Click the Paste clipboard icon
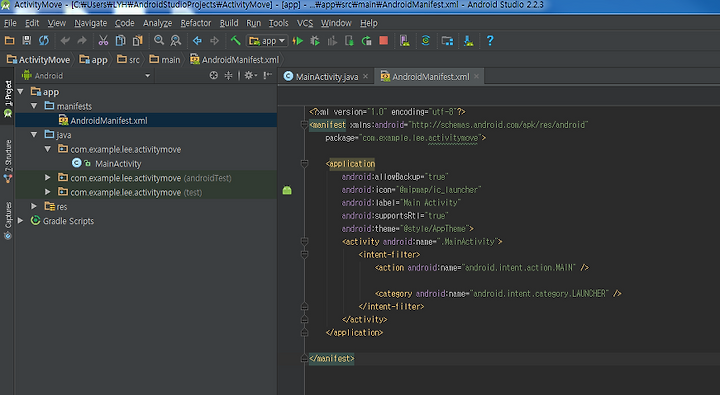The image size is (720, 395). [137, 41]
